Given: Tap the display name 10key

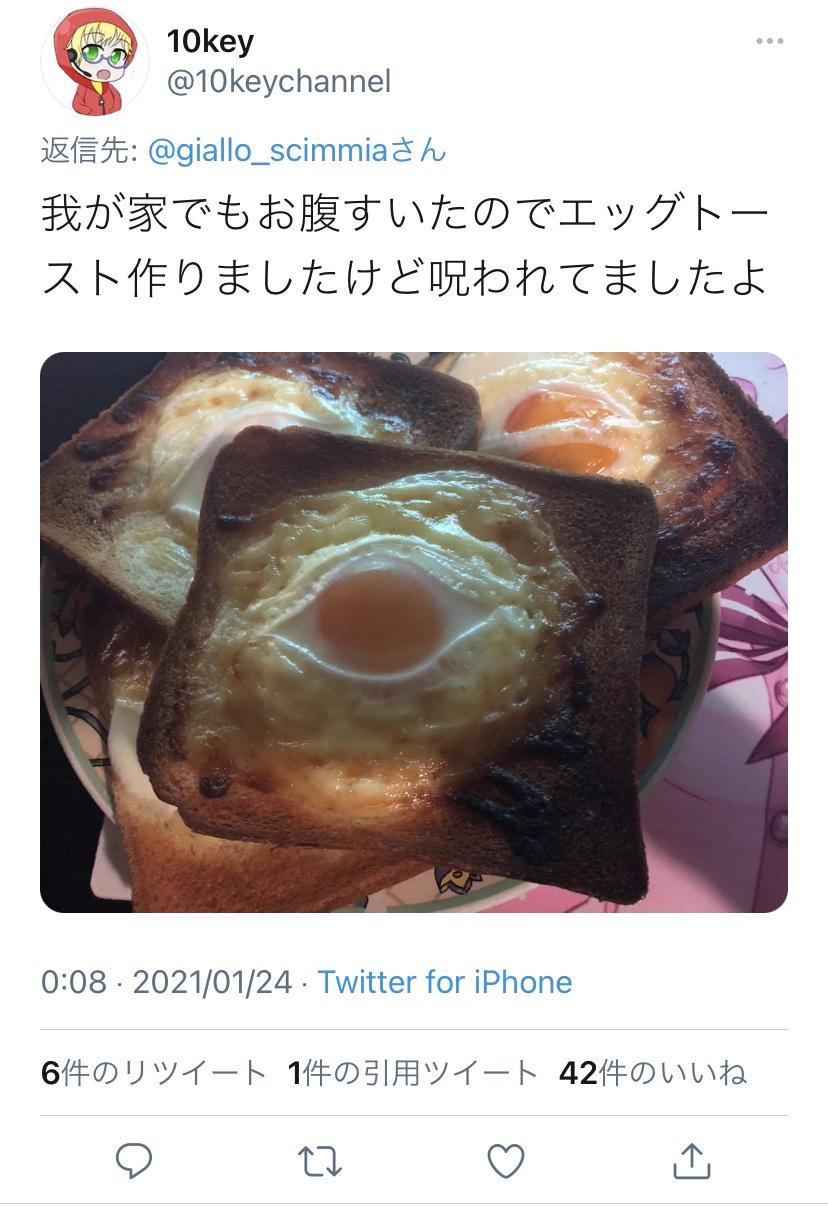Looking at the screenshot, I should point(210,42).
